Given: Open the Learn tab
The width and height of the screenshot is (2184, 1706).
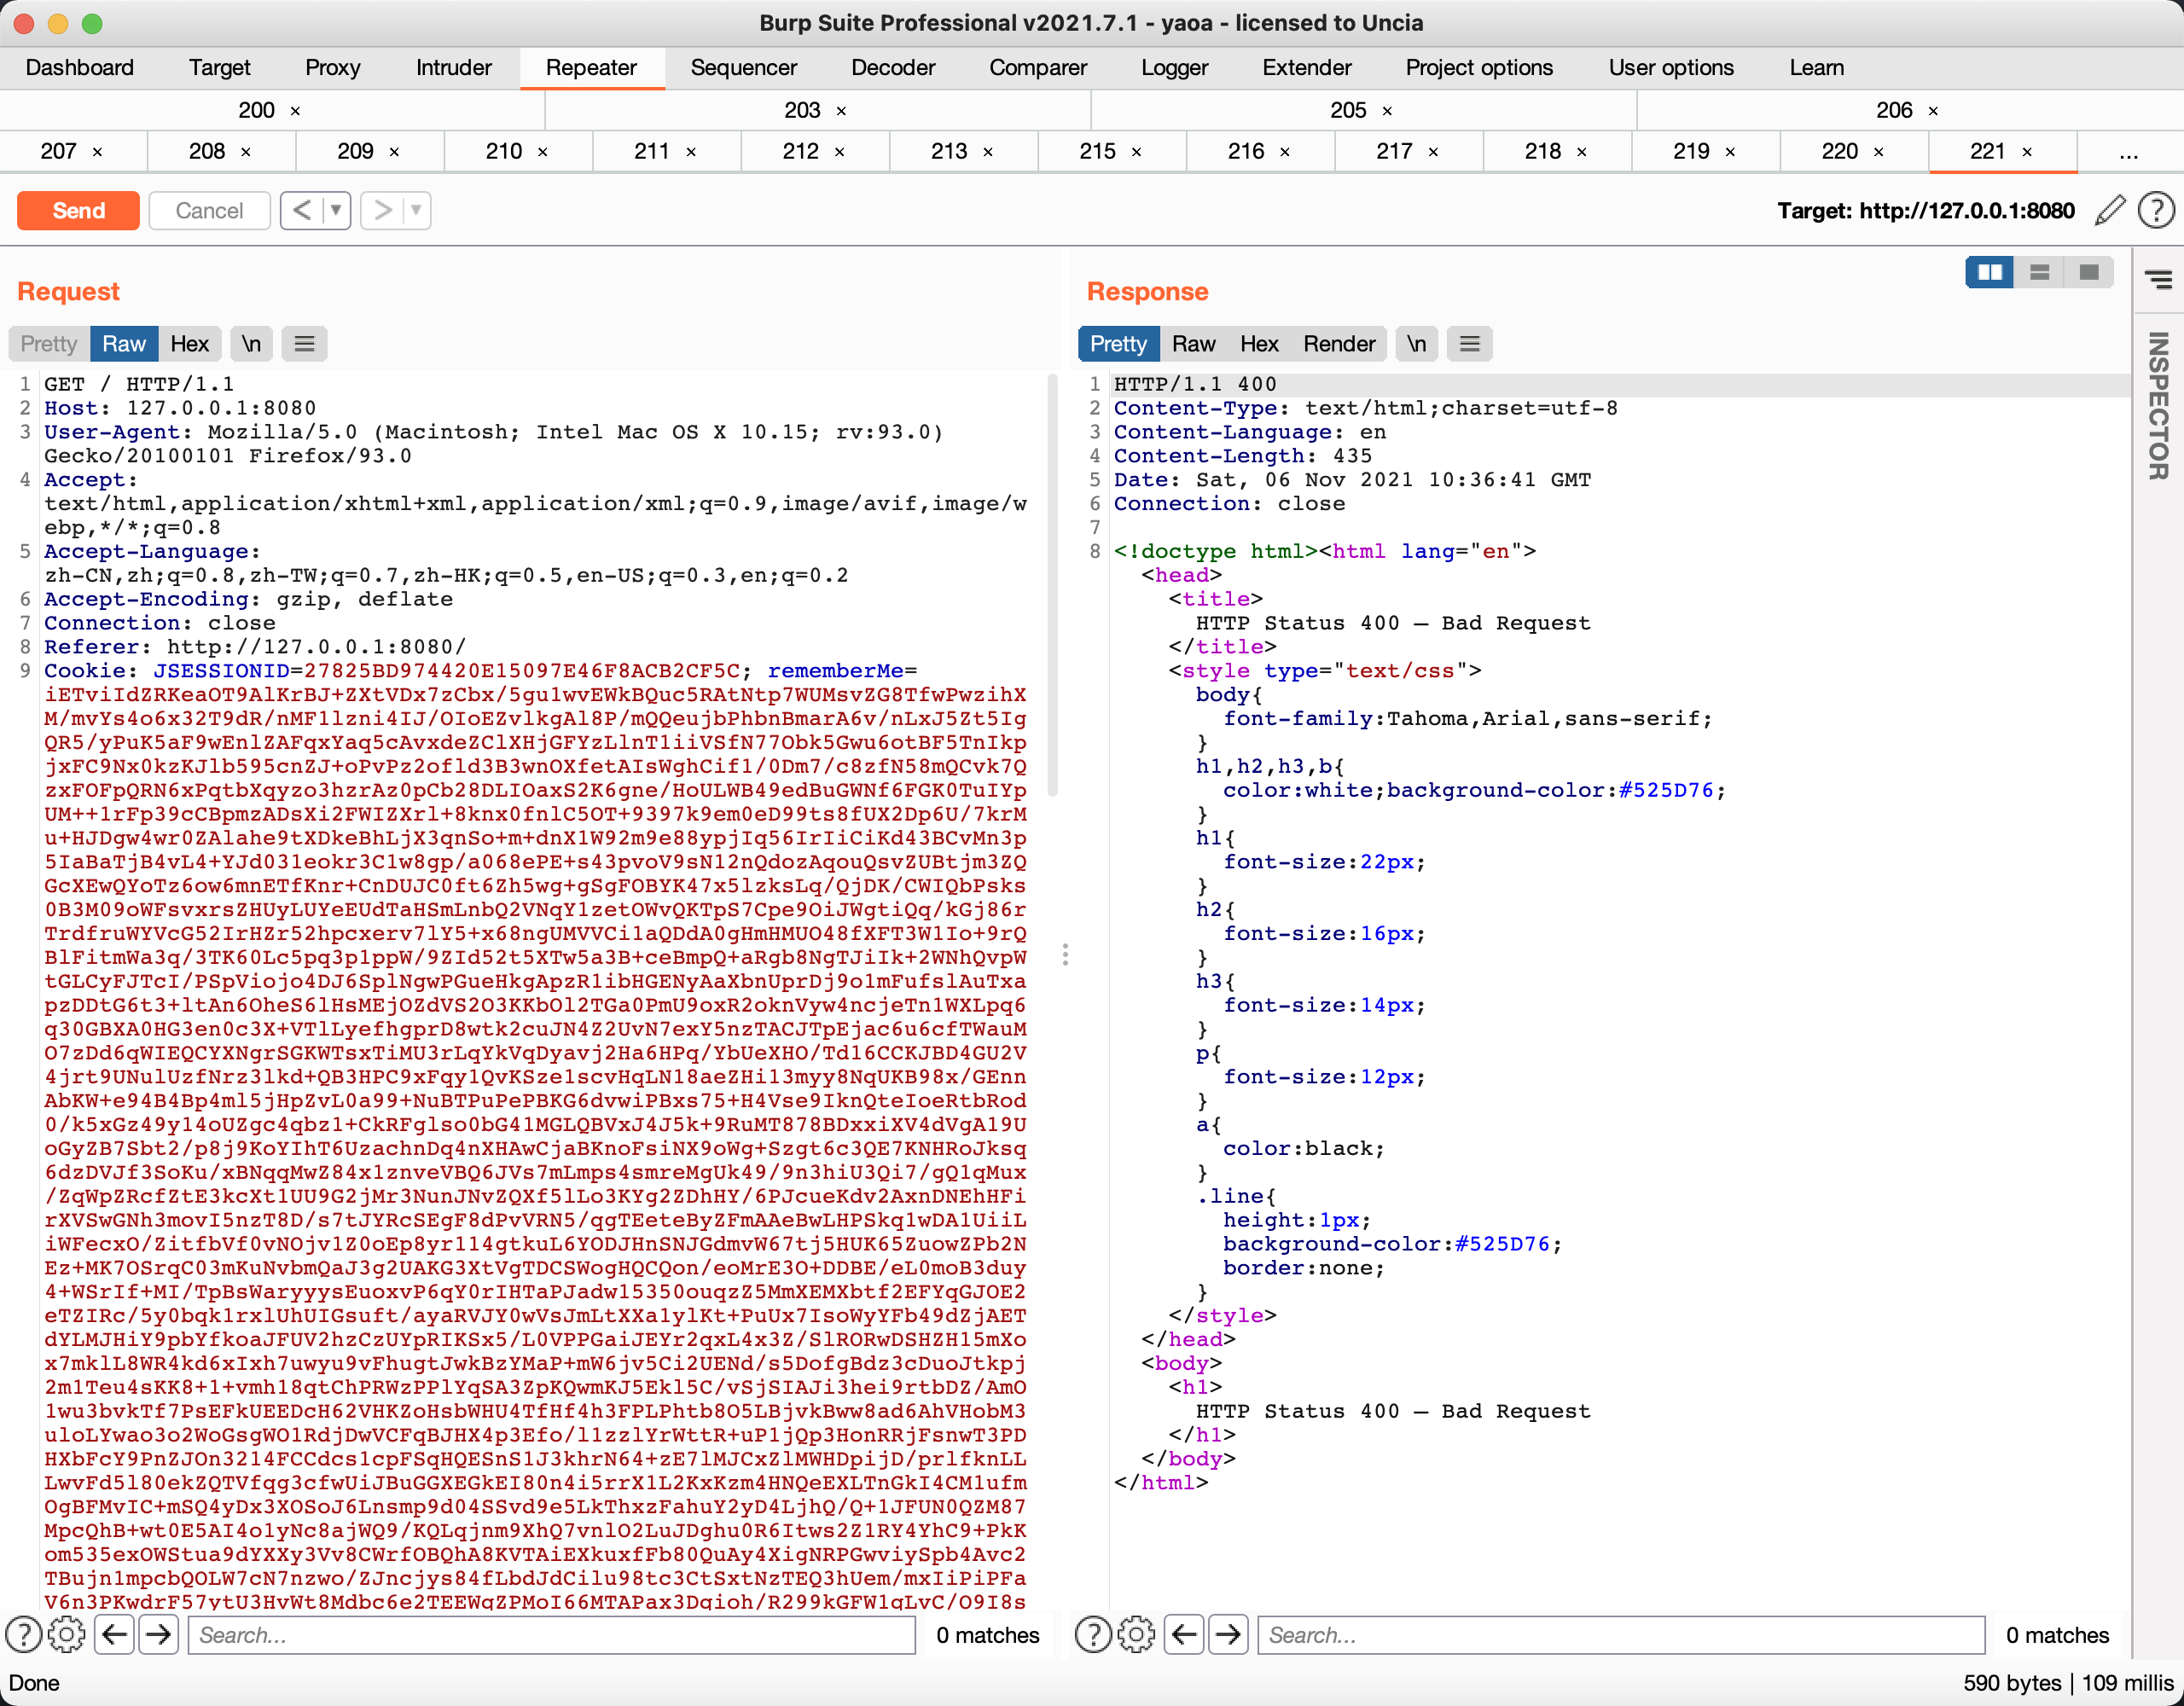Looking at the screenshot, I should (1817, 68).
